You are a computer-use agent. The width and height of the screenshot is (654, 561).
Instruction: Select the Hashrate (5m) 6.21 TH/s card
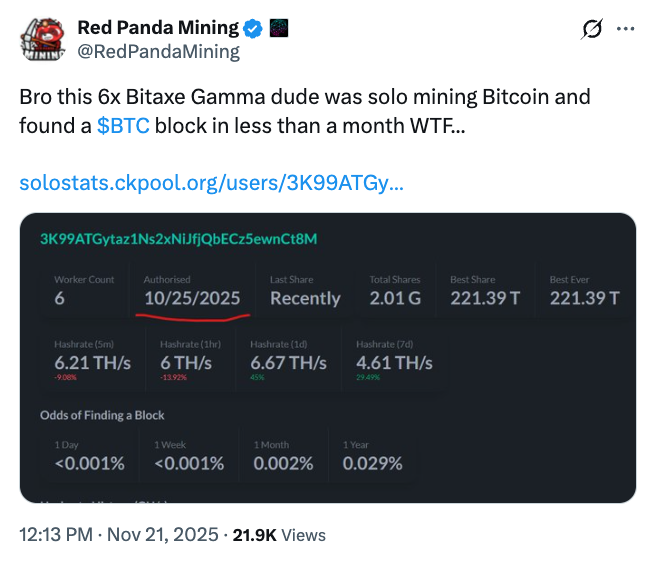93,357
